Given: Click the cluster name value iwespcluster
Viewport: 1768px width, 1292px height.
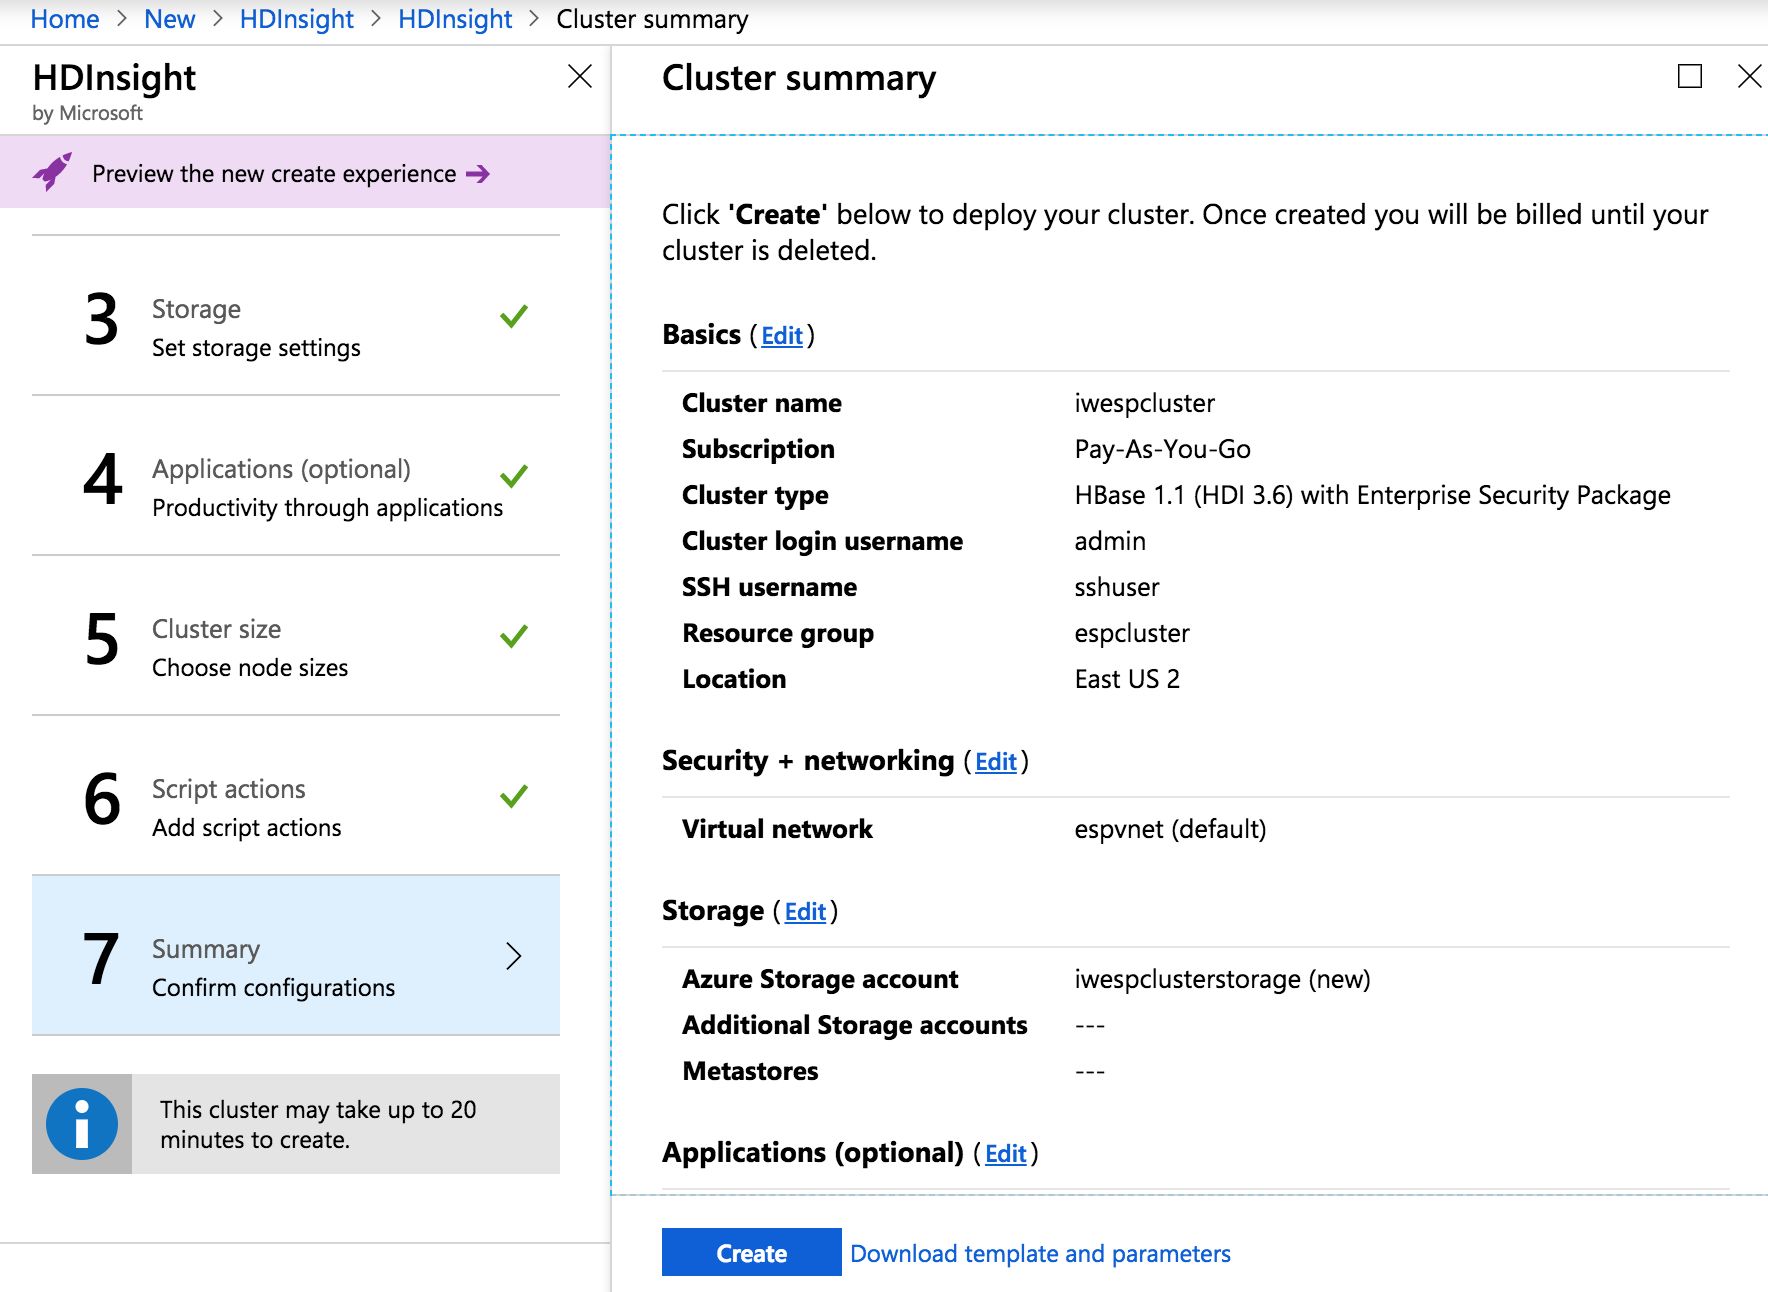Looking at the screenshot, I should pos(1145,403).
